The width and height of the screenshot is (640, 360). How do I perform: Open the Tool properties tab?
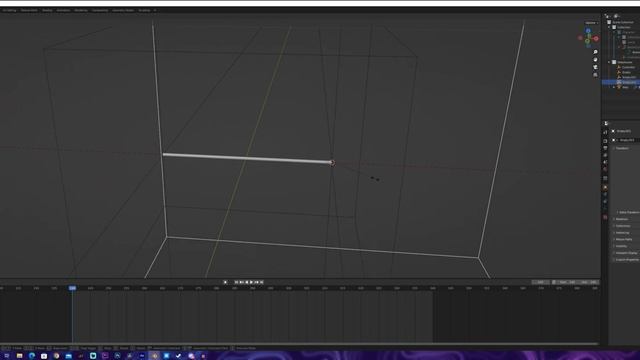605,132
